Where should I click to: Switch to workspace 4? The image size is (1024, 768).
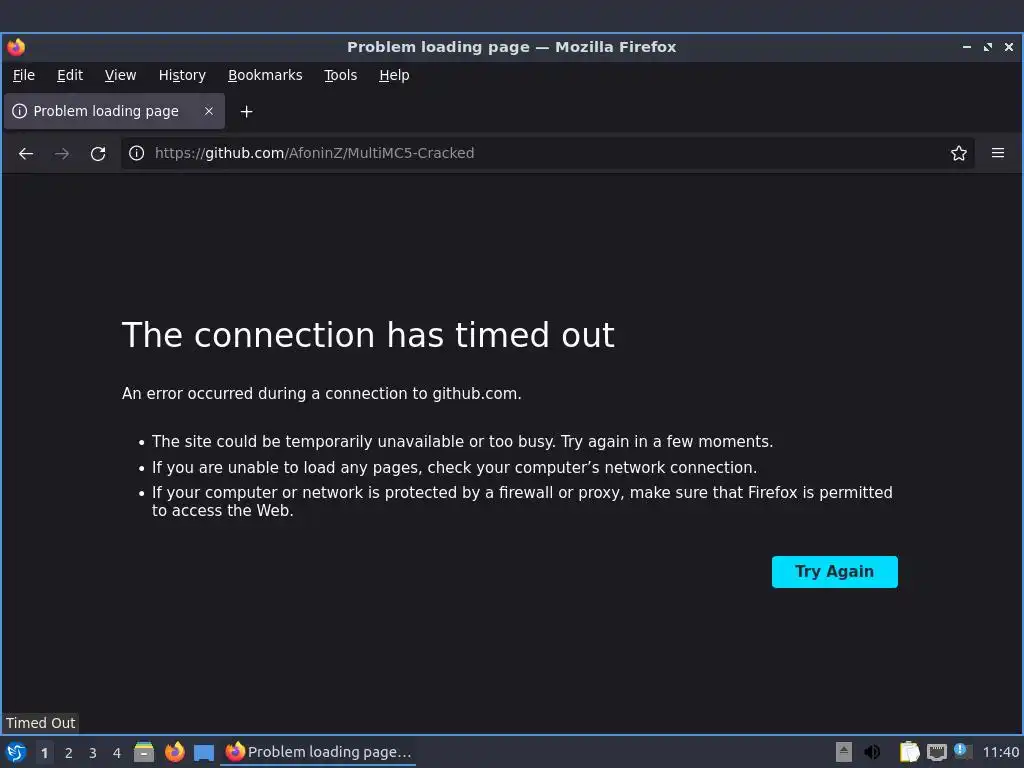click(x=116, y=753)
